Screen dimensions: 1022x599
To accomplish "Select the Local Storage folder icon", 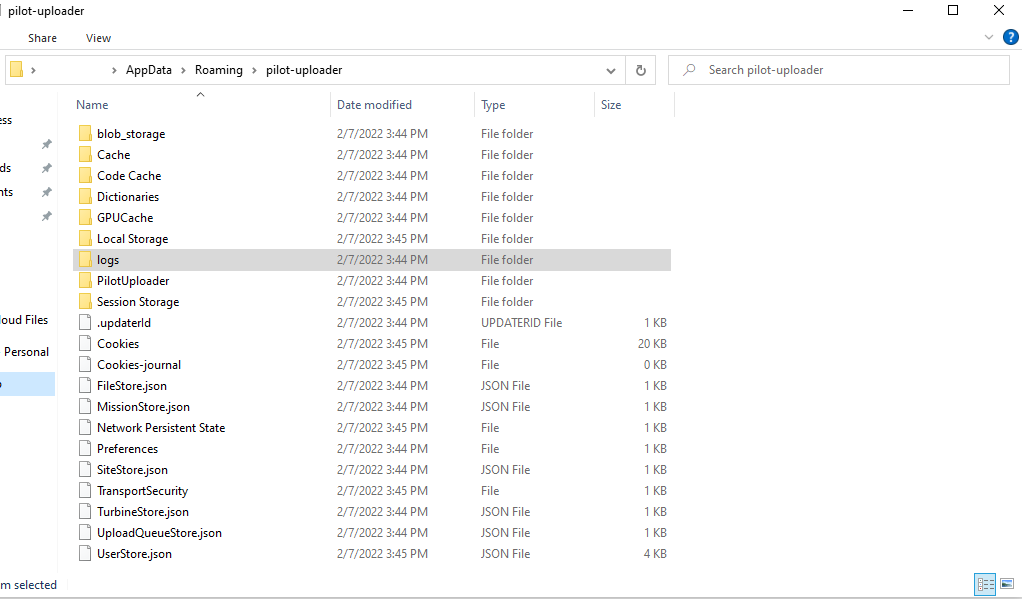I will tap(85, 239).
